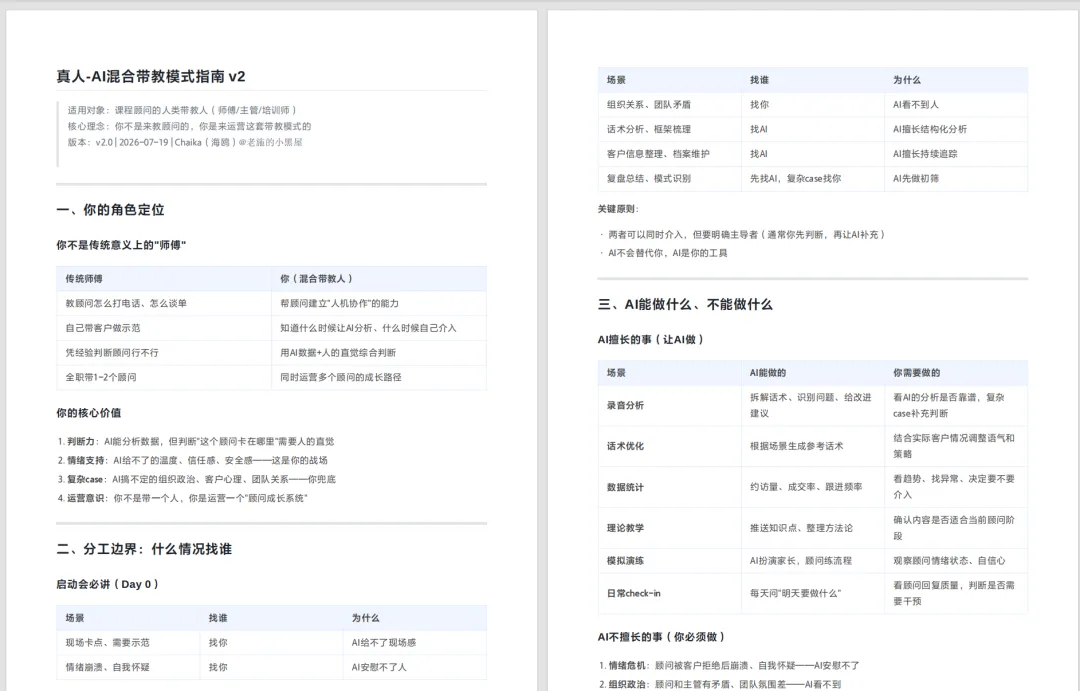Click list item 4 starting with 运营意识
The width and height of the screenshot is (1080, 691).
click(x=183, y=498)
